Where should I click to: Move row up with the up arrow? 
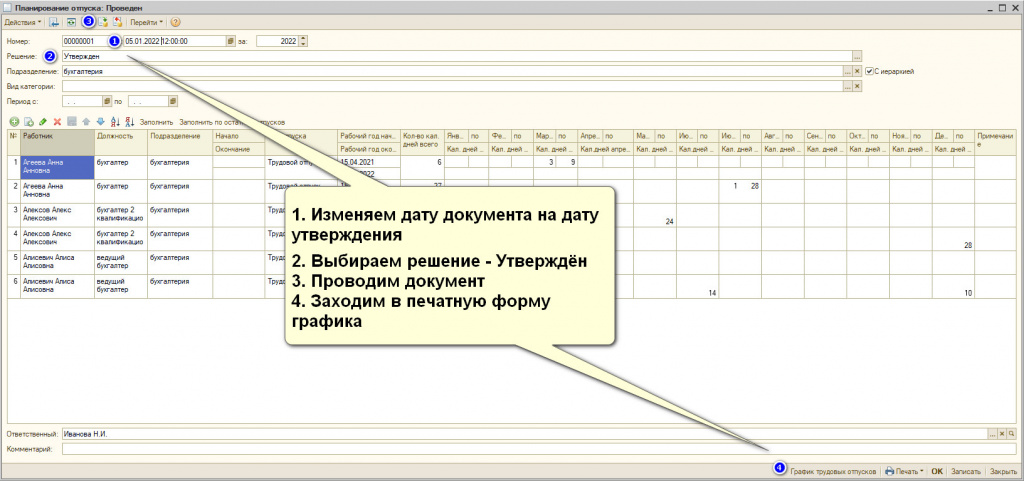(x=86, y=121)
